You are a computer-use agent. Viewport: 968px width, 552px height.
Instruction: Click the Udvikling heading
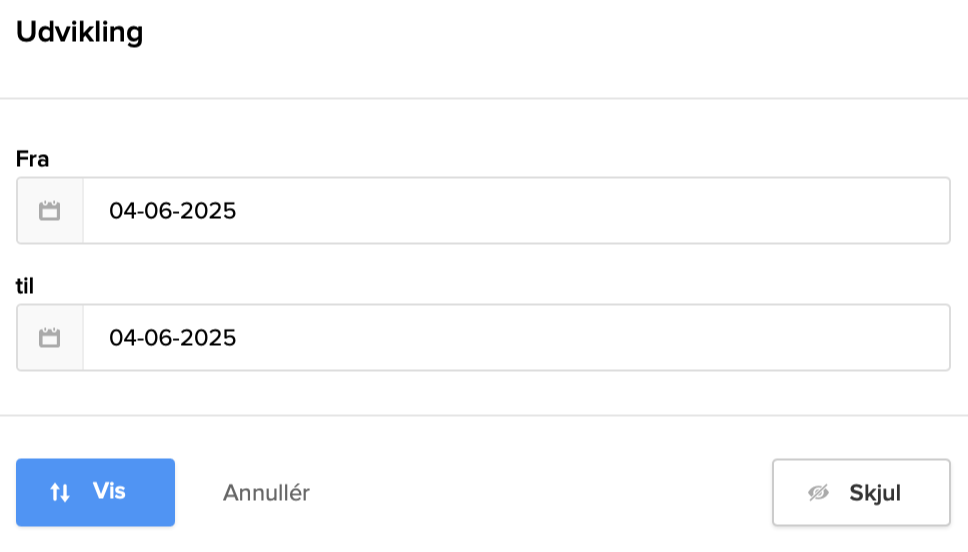[80, 33]
